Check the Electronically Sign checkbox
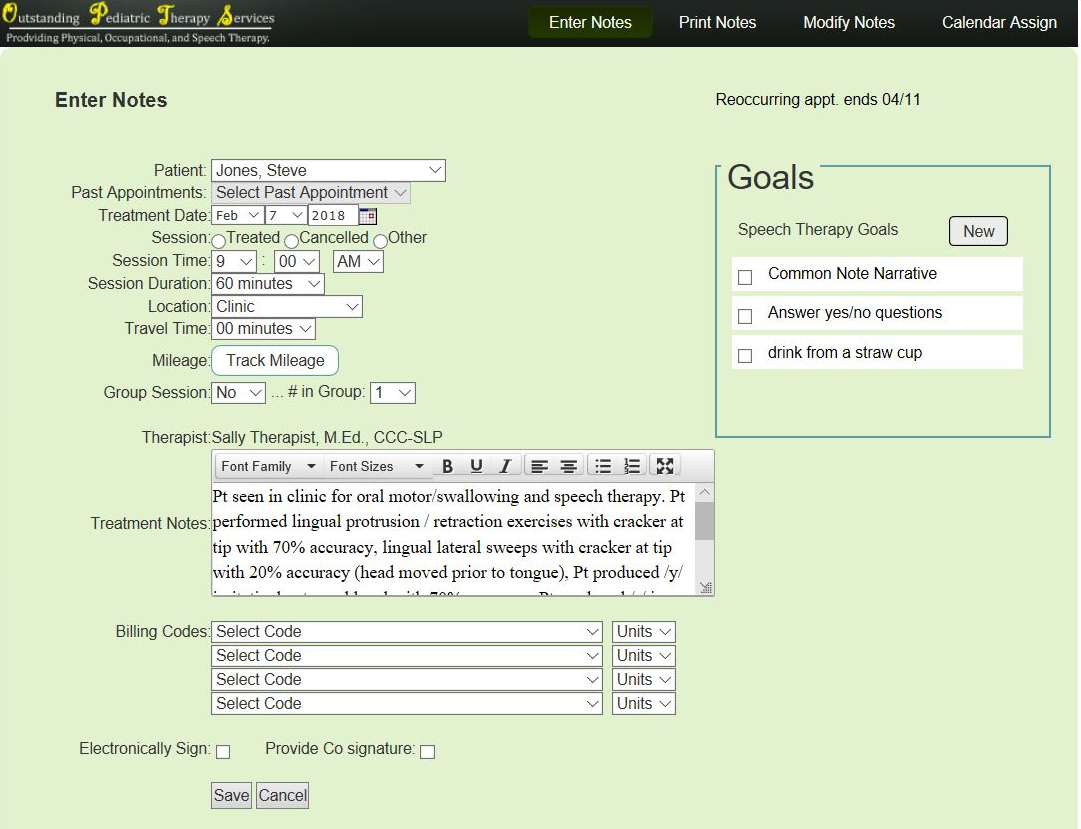 pos(223,752)
